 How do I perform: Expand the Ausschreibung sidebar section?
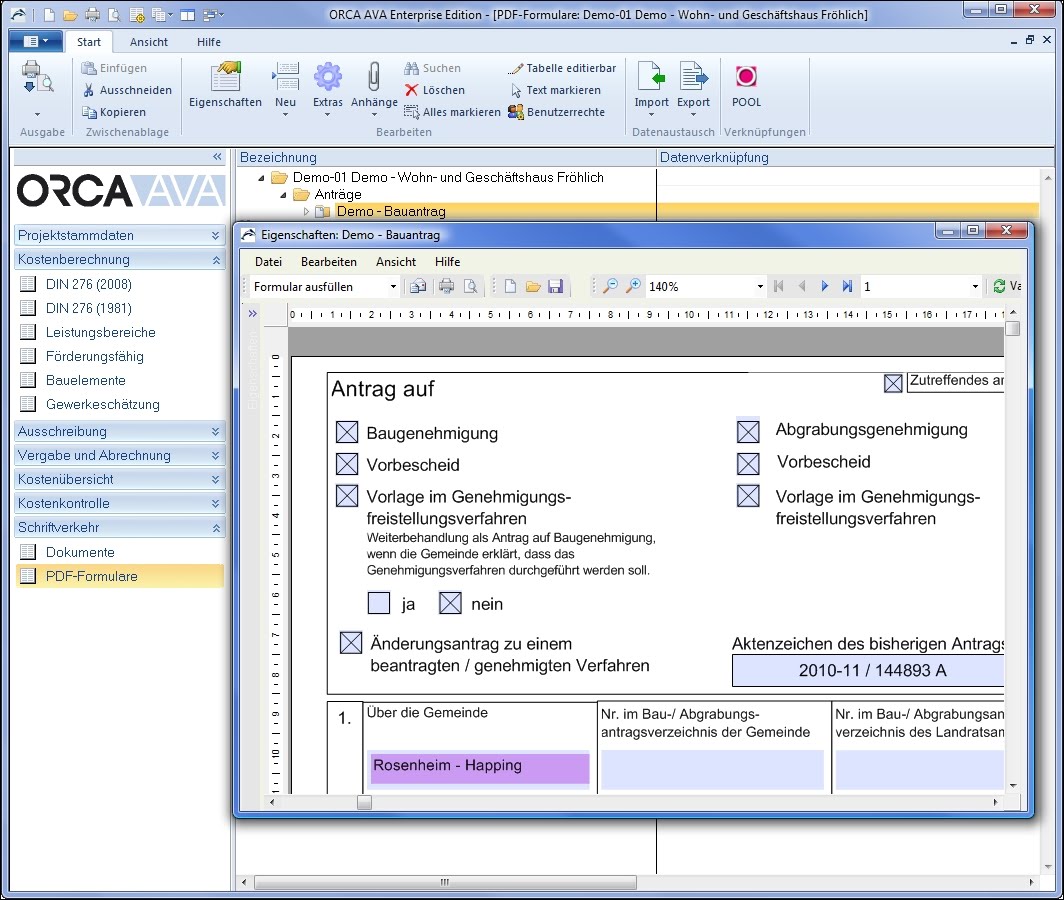pos(119,431)
